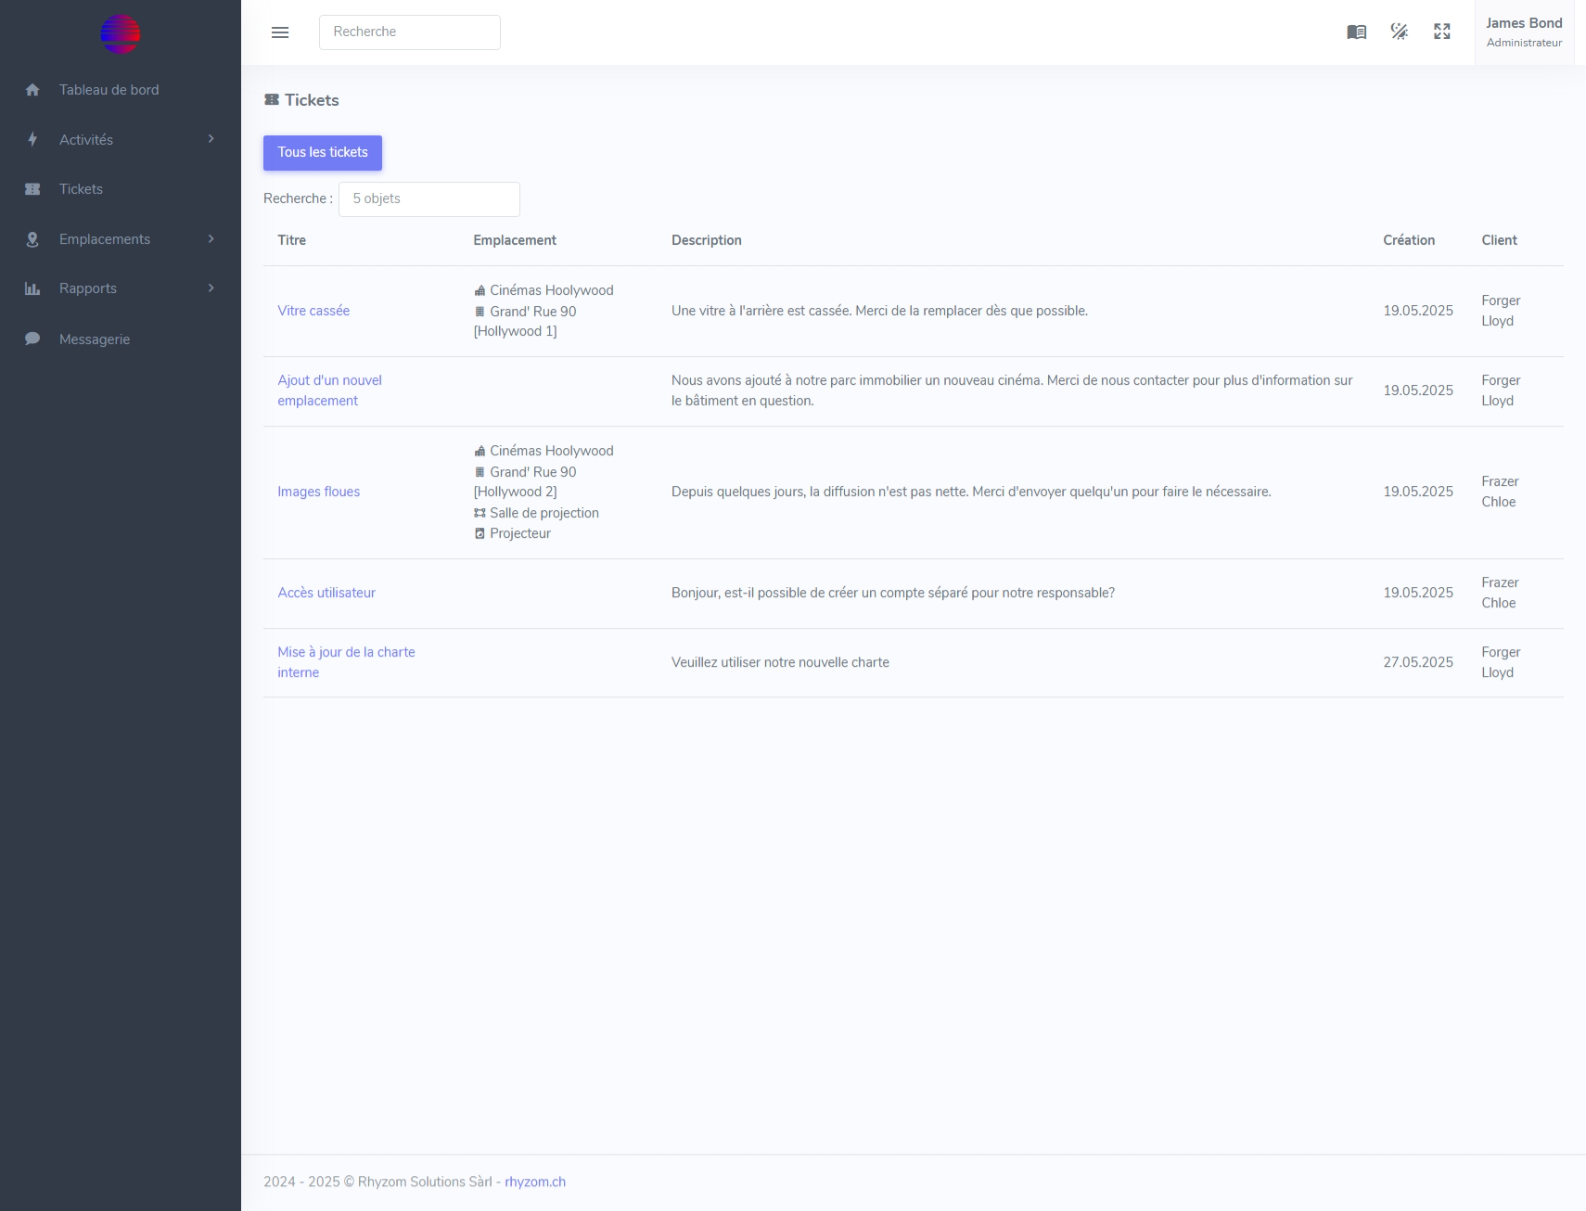Click the home icon for Tableau de bord

tap(32, 90)
